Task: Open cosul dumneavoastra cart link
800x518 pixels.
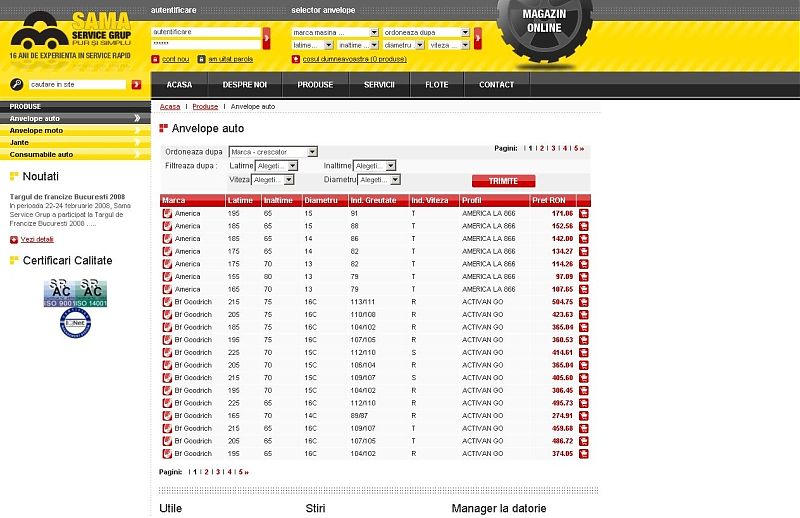Action: (x=355, y=59)
